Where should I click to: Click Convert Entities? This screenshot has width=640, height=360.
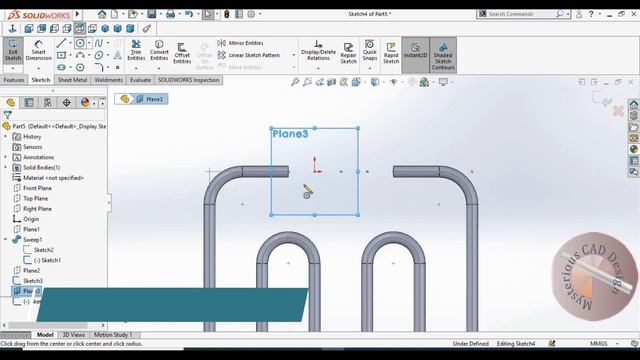pyautogui.click(x=159, y=50)
